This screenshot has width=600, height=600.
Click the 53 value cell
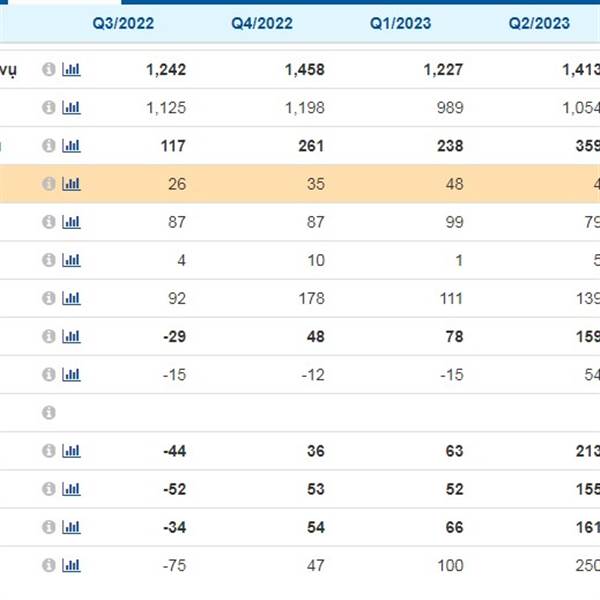click(316, 489)
